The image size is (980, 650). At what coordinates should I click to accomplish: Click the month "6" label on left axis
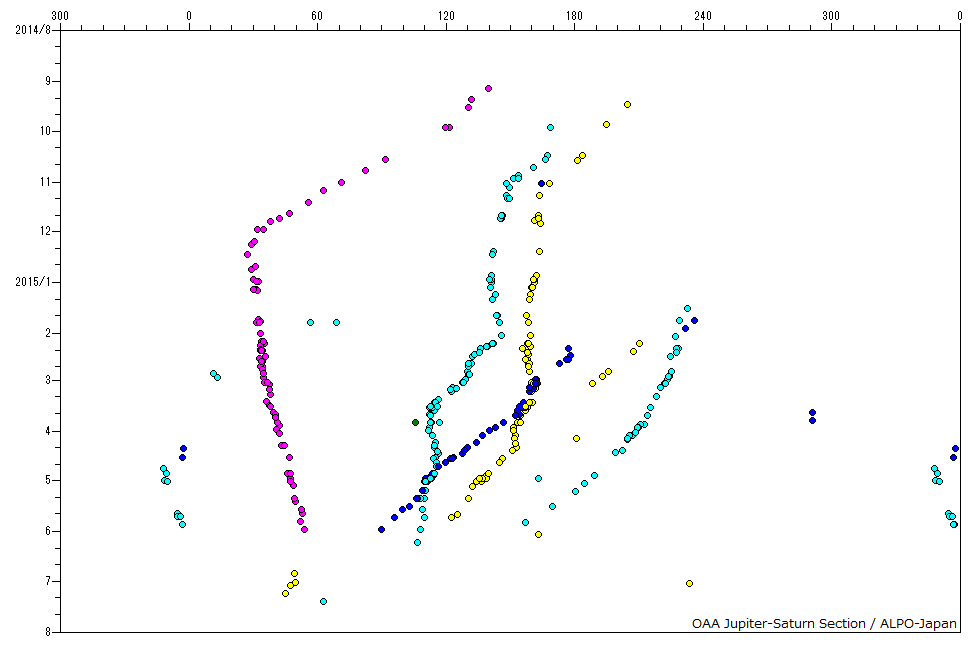48,531
